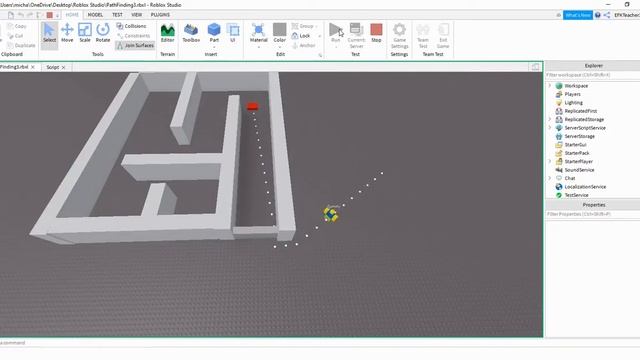Click the command bar input at bottom

(x=271, y=342)
